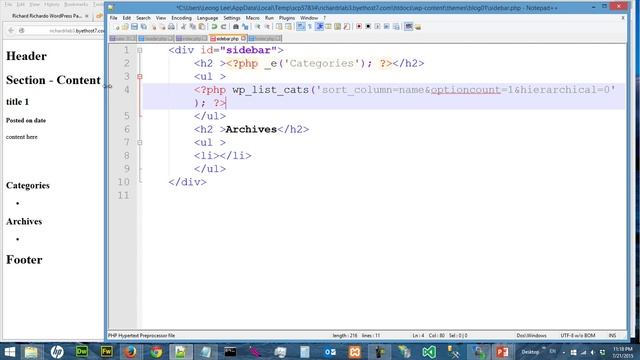Open the Language menu
The image size is (640, 360).
(x=207, y=18)
